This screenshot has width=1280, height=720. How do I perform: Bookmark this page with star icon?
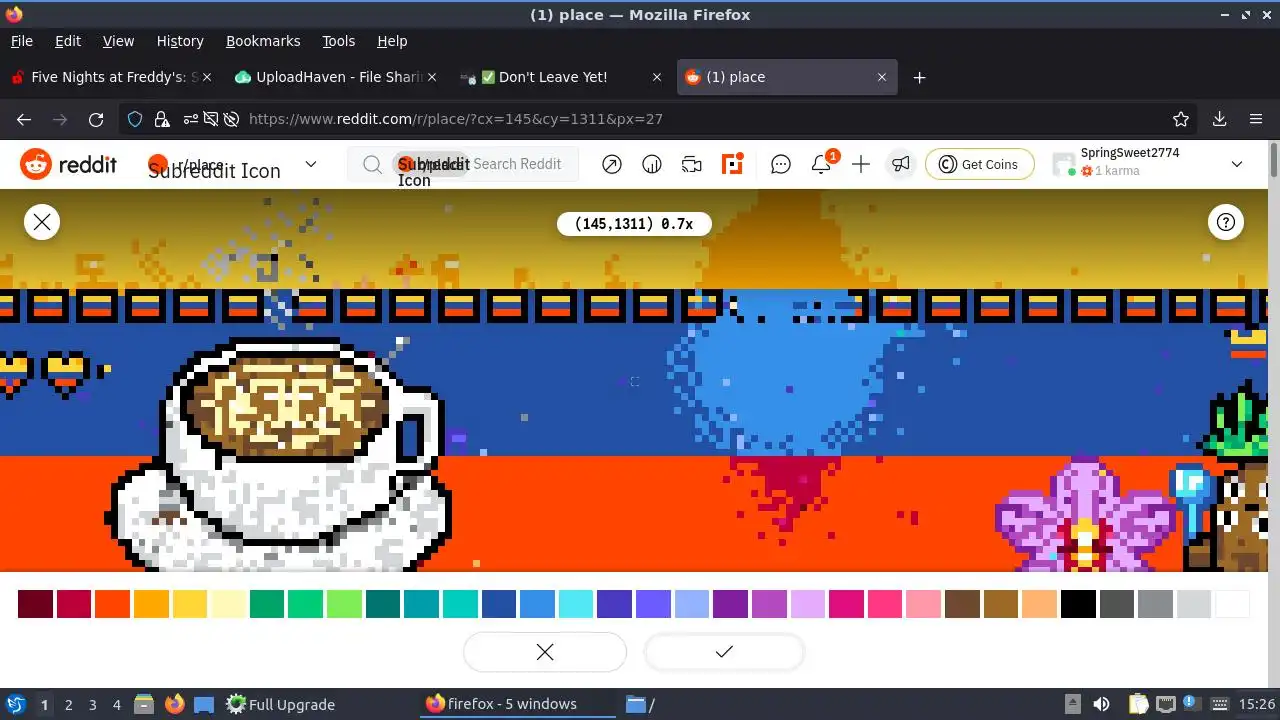[x=1181, y=119]
